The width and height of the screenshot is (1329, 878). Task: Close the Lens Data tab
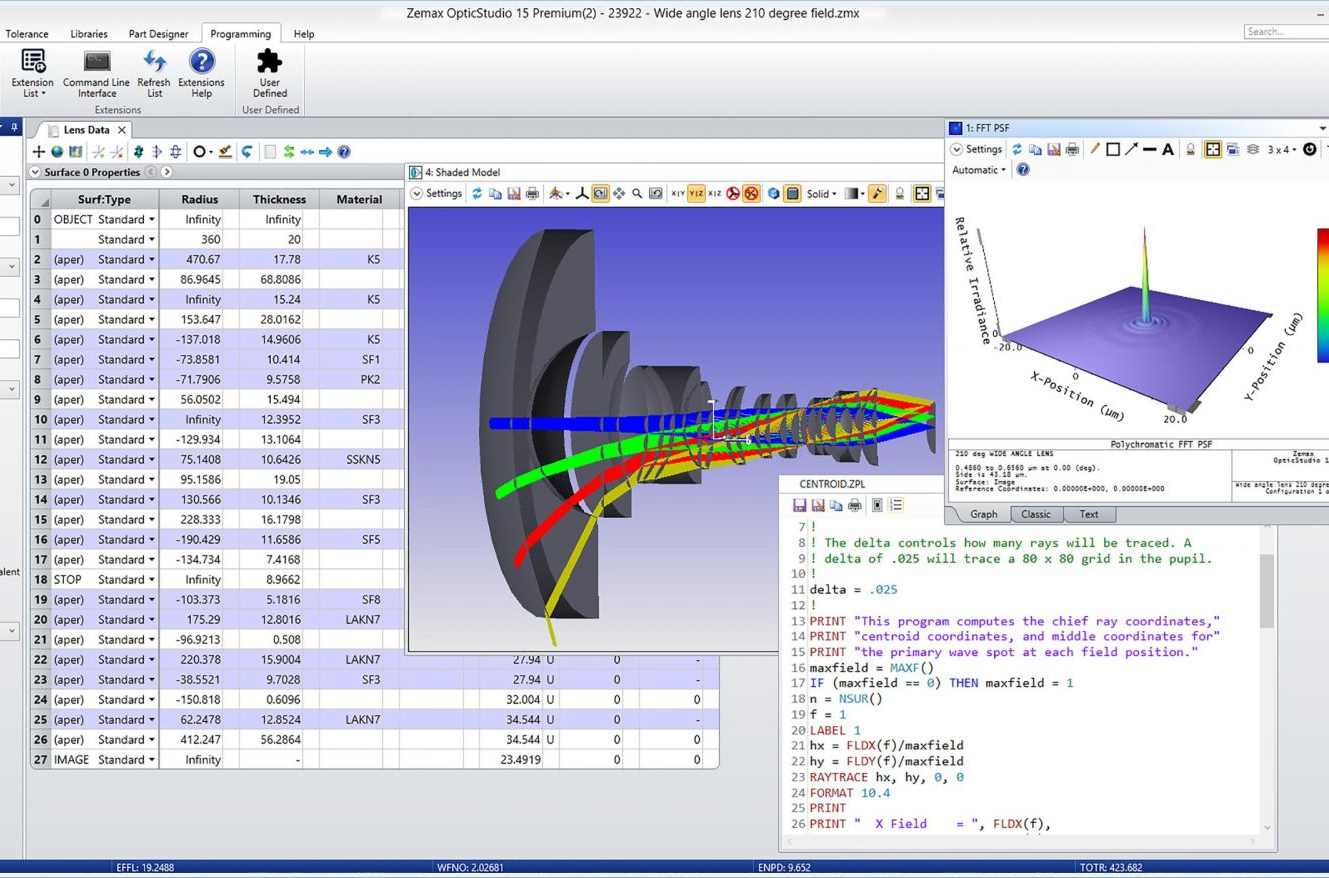[x=122, y=130]
